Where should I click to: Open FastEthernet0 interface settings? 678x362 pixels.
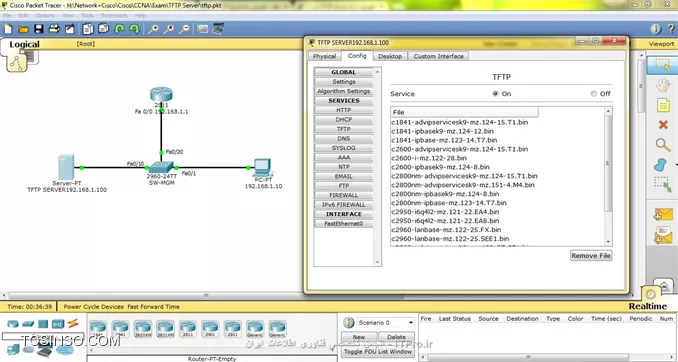point(344,224)
